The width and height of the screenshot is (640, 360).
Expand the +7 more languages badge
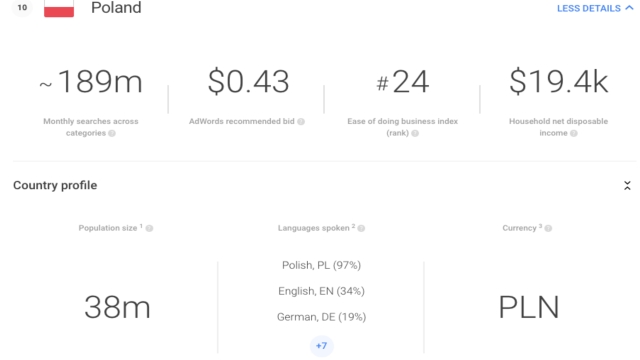(x=322, y=346)
